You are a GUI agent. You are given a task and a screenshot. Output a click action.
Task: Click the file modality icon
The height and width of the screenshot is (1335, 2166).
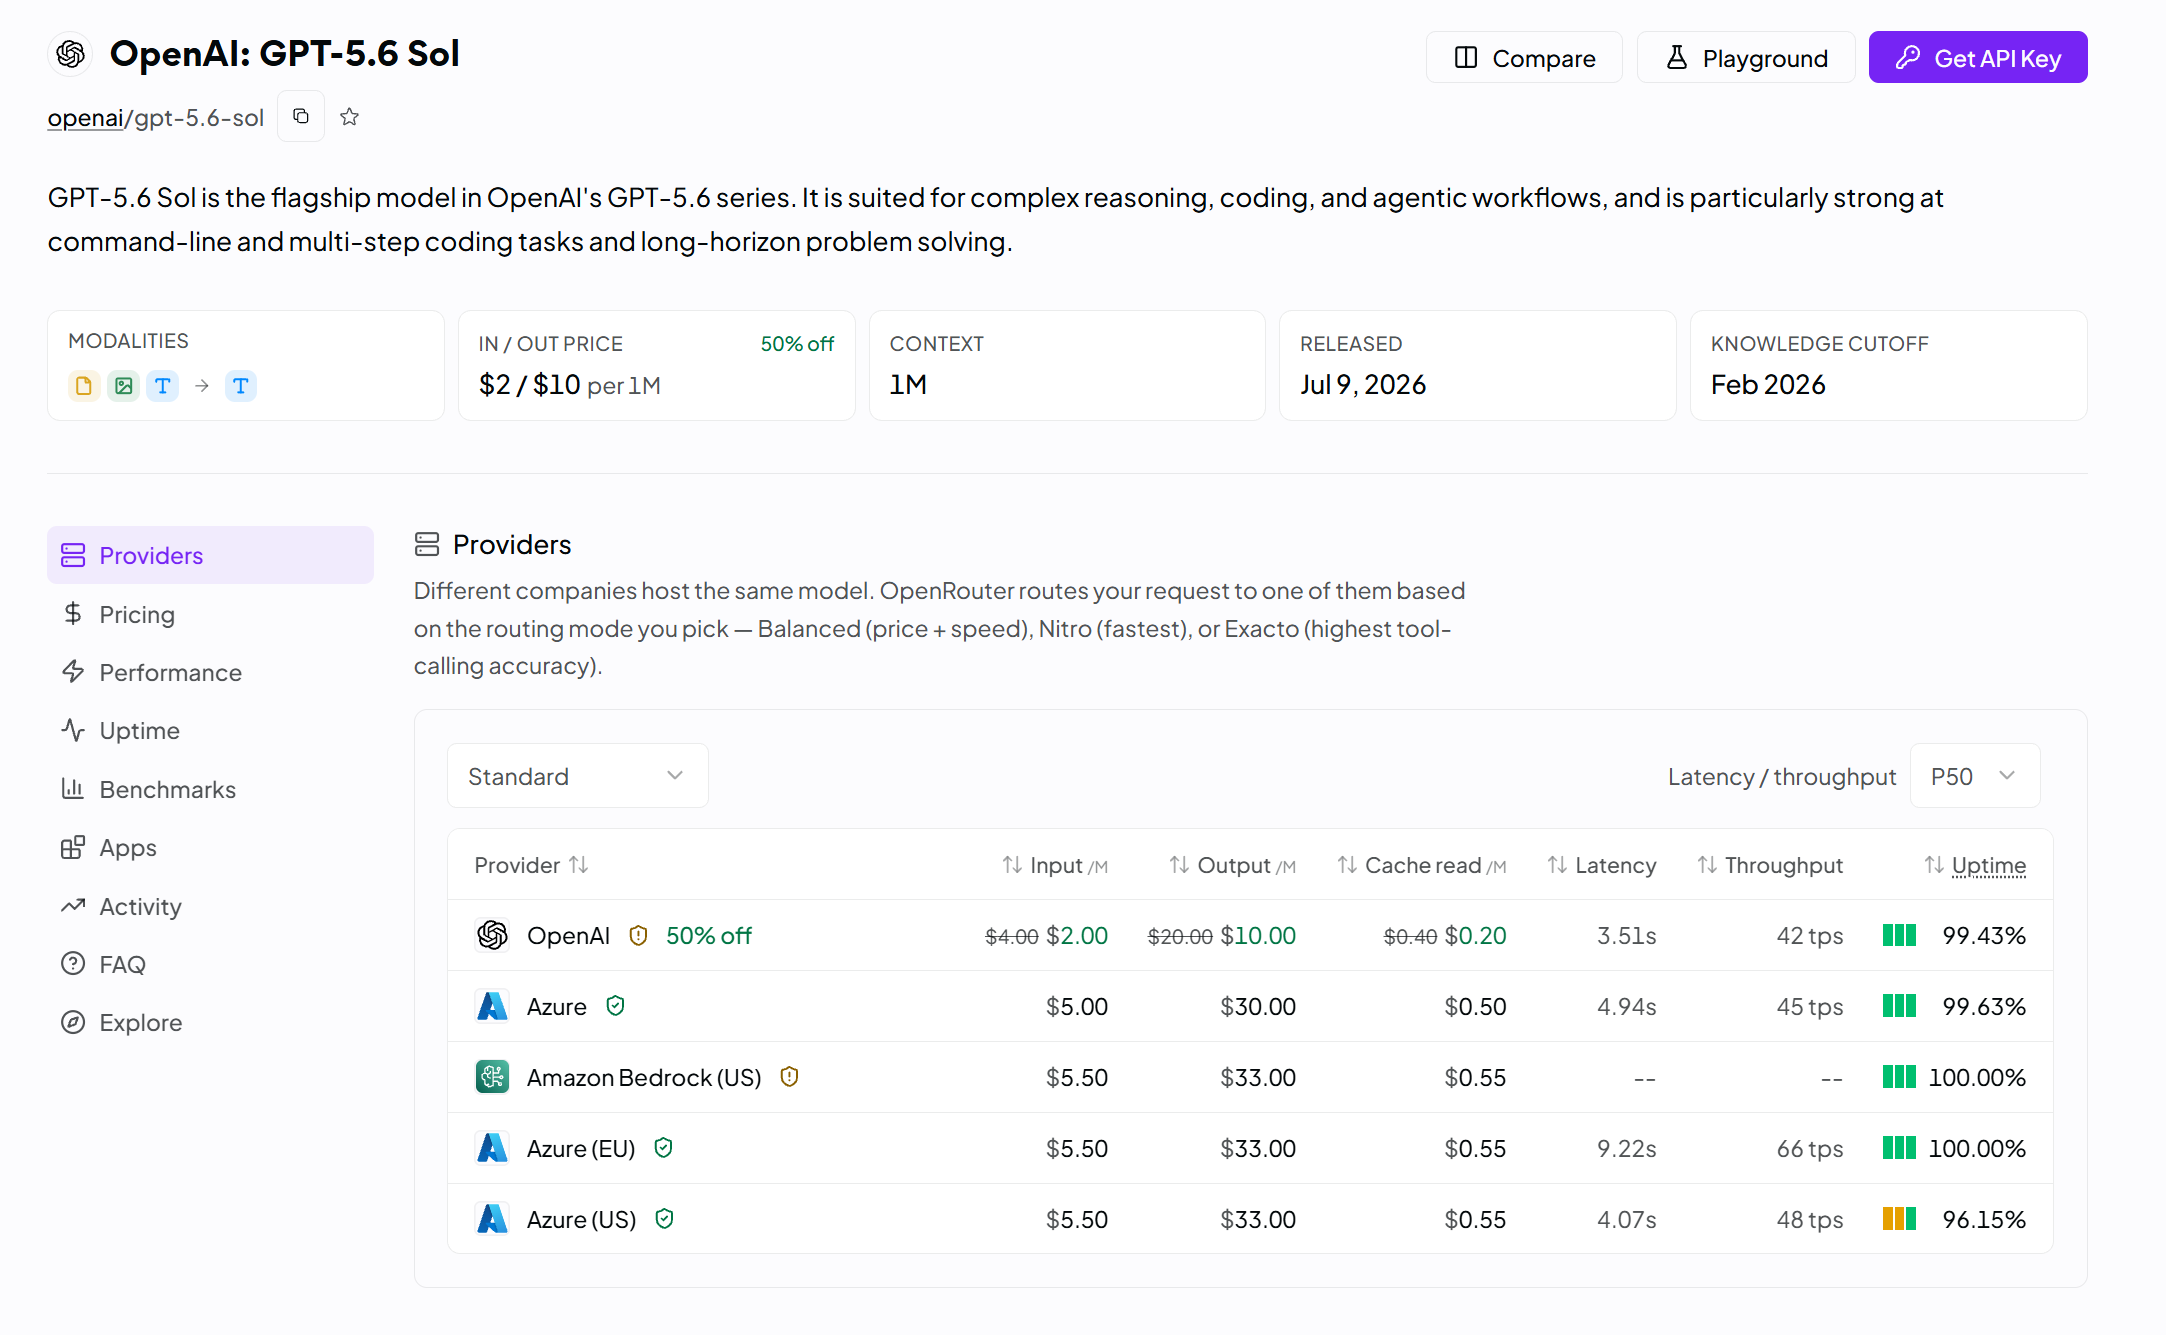(84, 386)
